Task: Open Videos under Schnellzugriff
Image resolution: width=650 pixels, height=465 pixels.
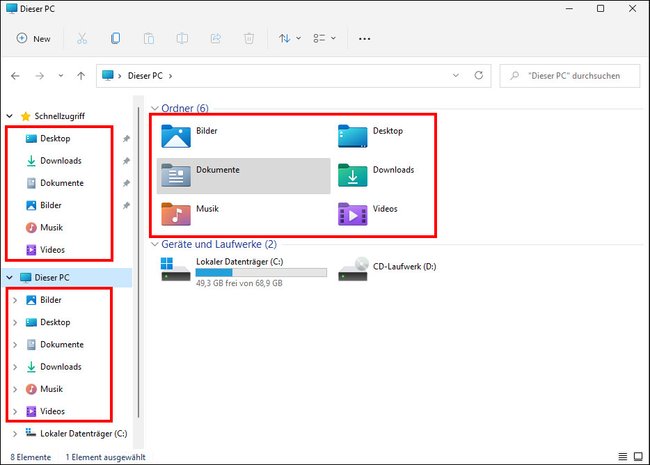Action: (x=52, y=250)
